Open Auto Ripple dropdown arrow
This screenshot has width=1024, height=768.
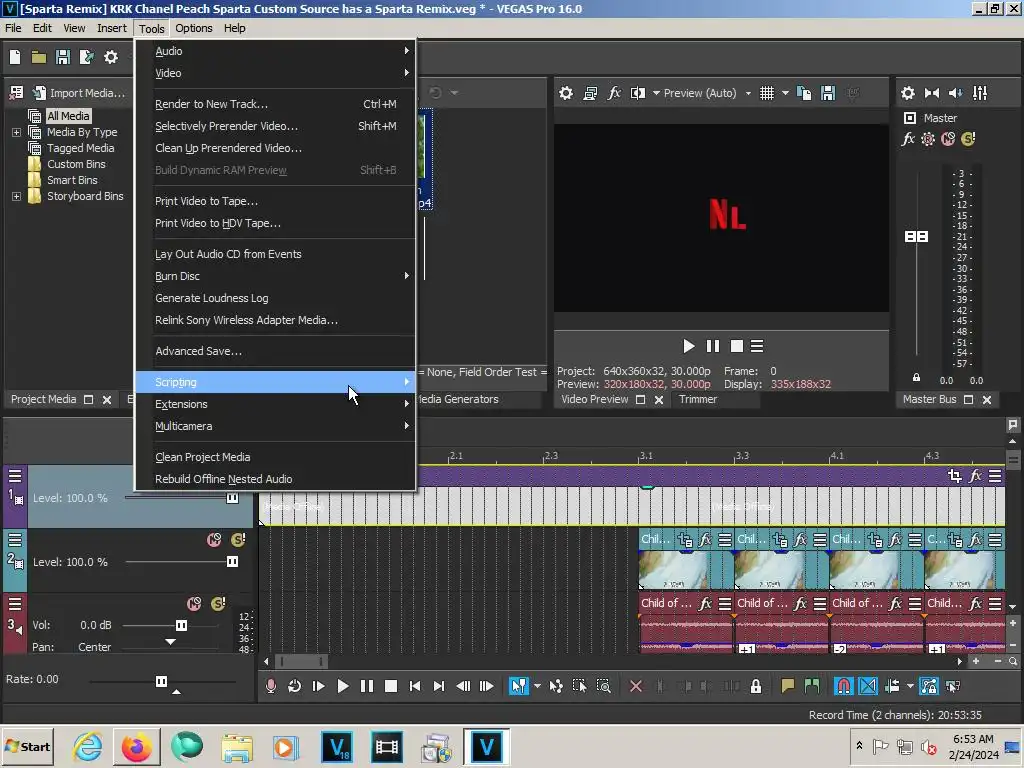[x=910, y=686]
